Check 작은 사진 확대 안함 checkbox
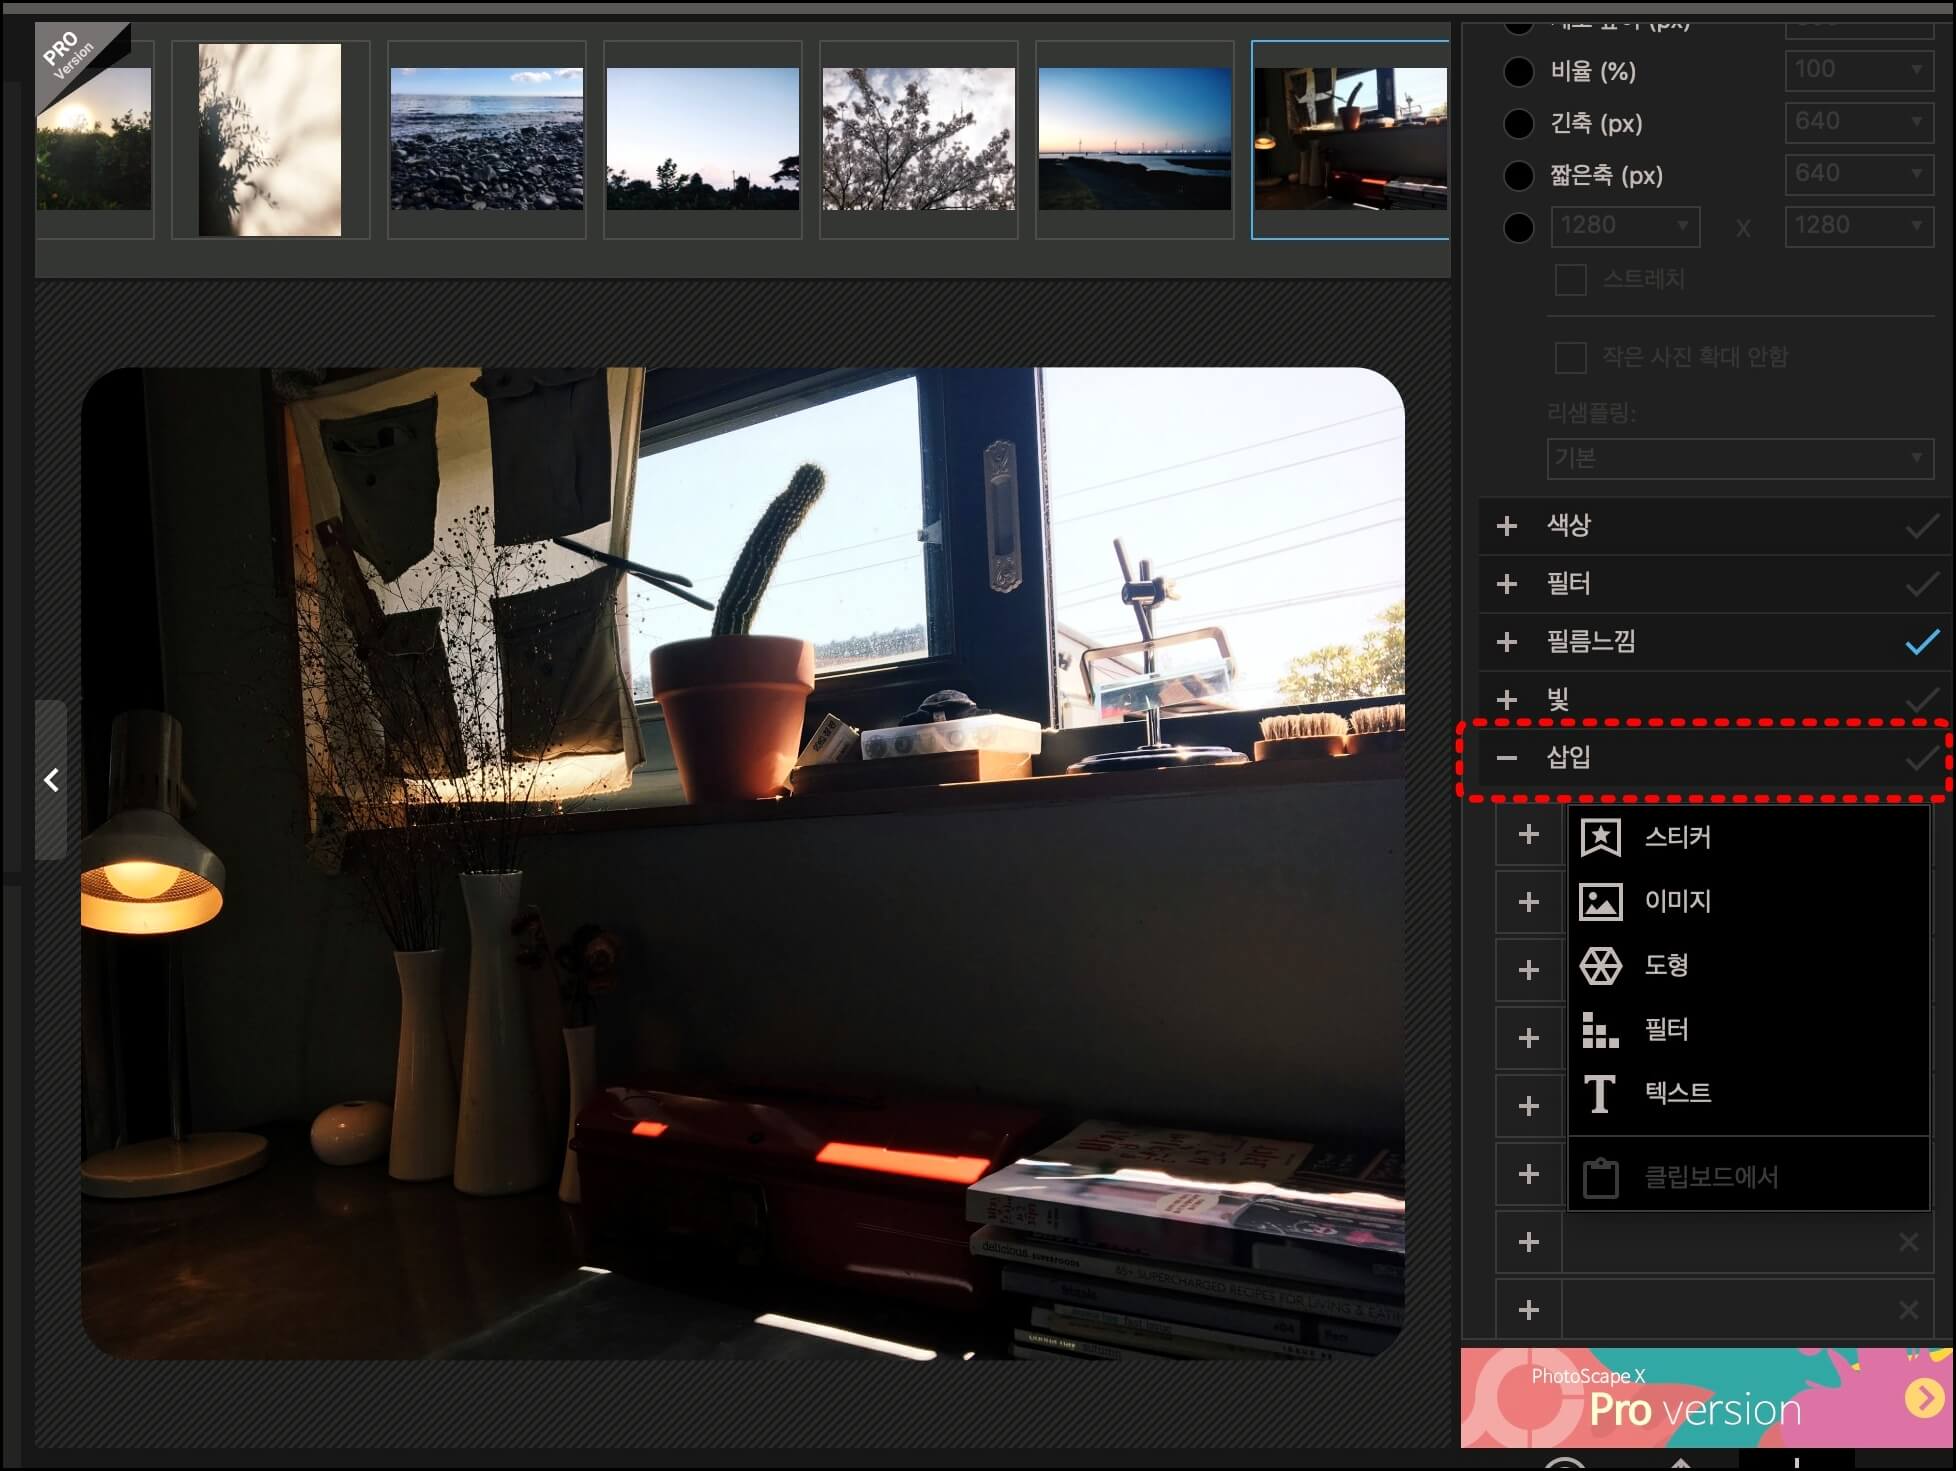 [1570, 357]
